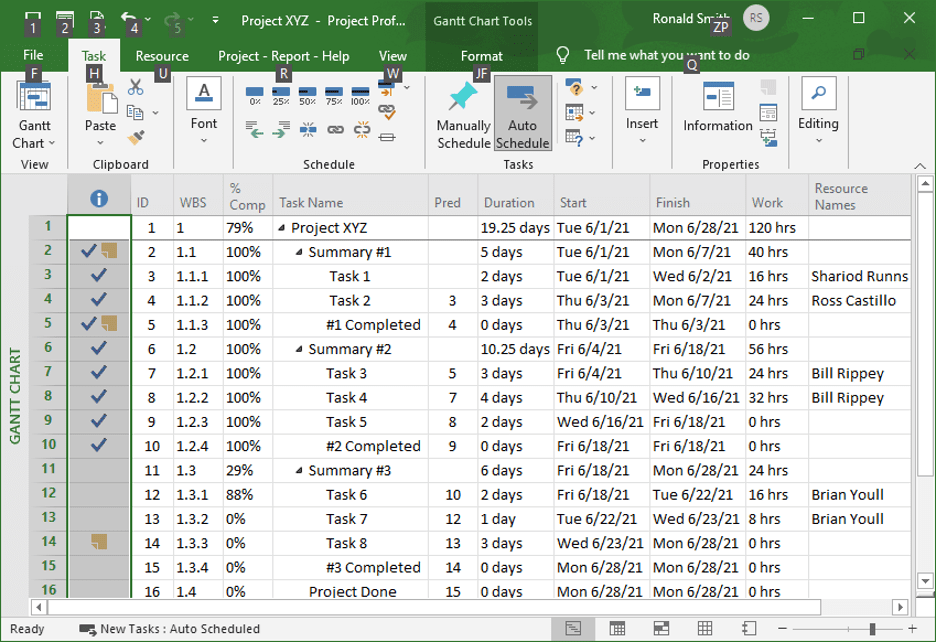936x642 pixels.
Task: Enable Manually Schedule mode
Action: 463,115
